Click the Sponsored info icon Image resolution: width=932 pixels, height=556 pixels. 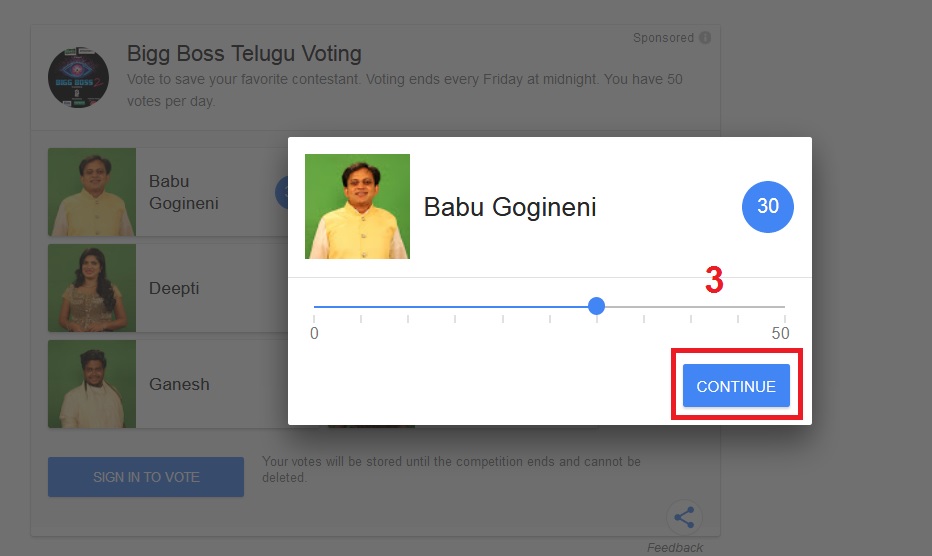[x=705, y=38]
